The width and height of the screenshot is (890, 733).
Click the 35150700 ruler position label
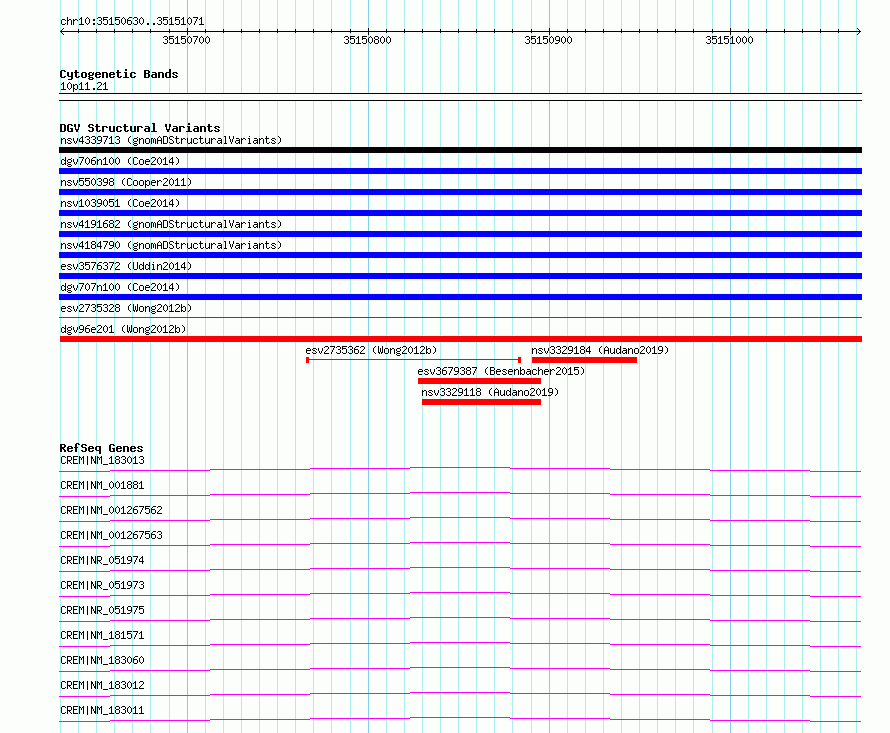coord(186,40)
